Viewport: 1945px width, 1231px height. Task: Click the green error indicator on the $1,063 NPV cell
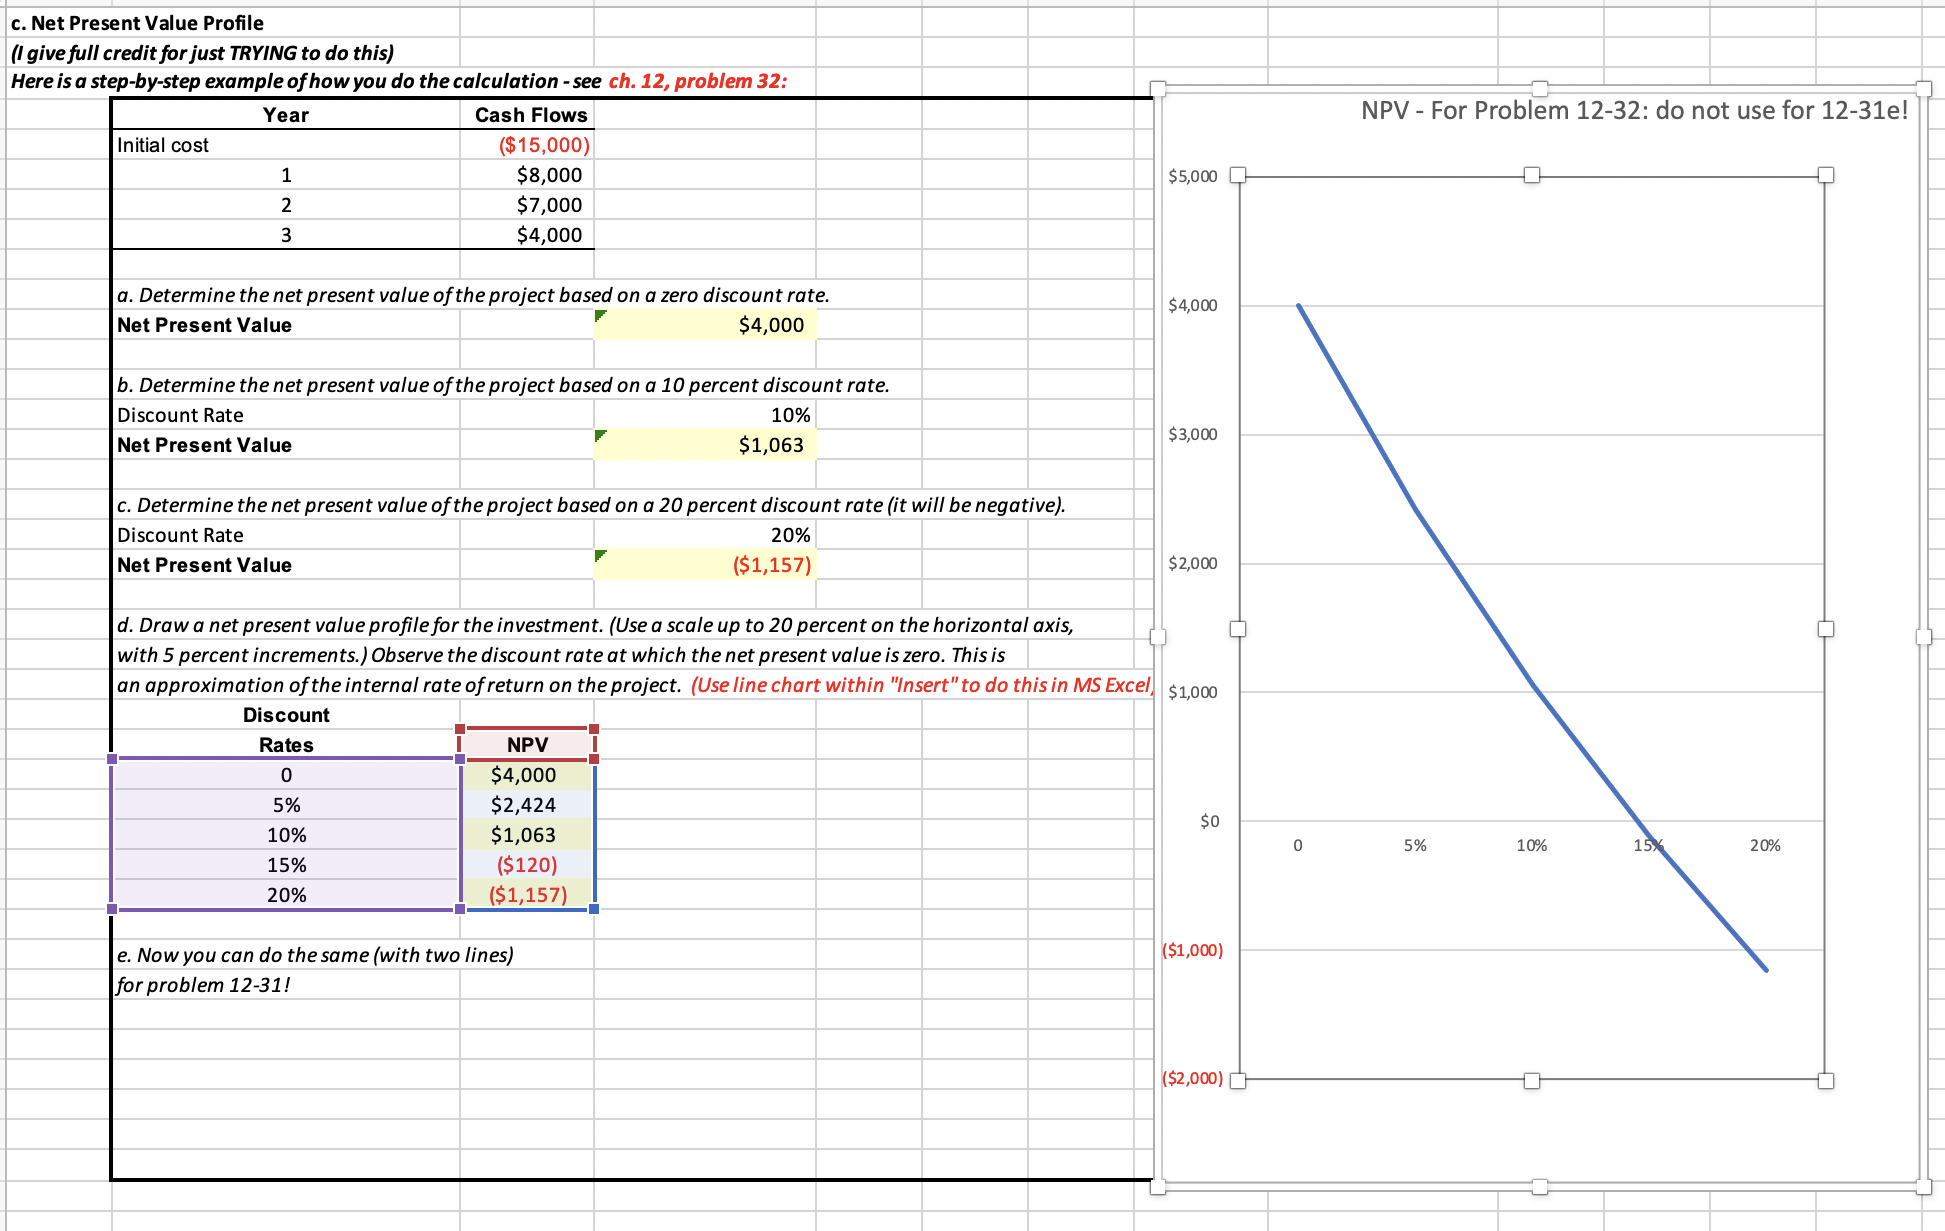click(600, 437)
